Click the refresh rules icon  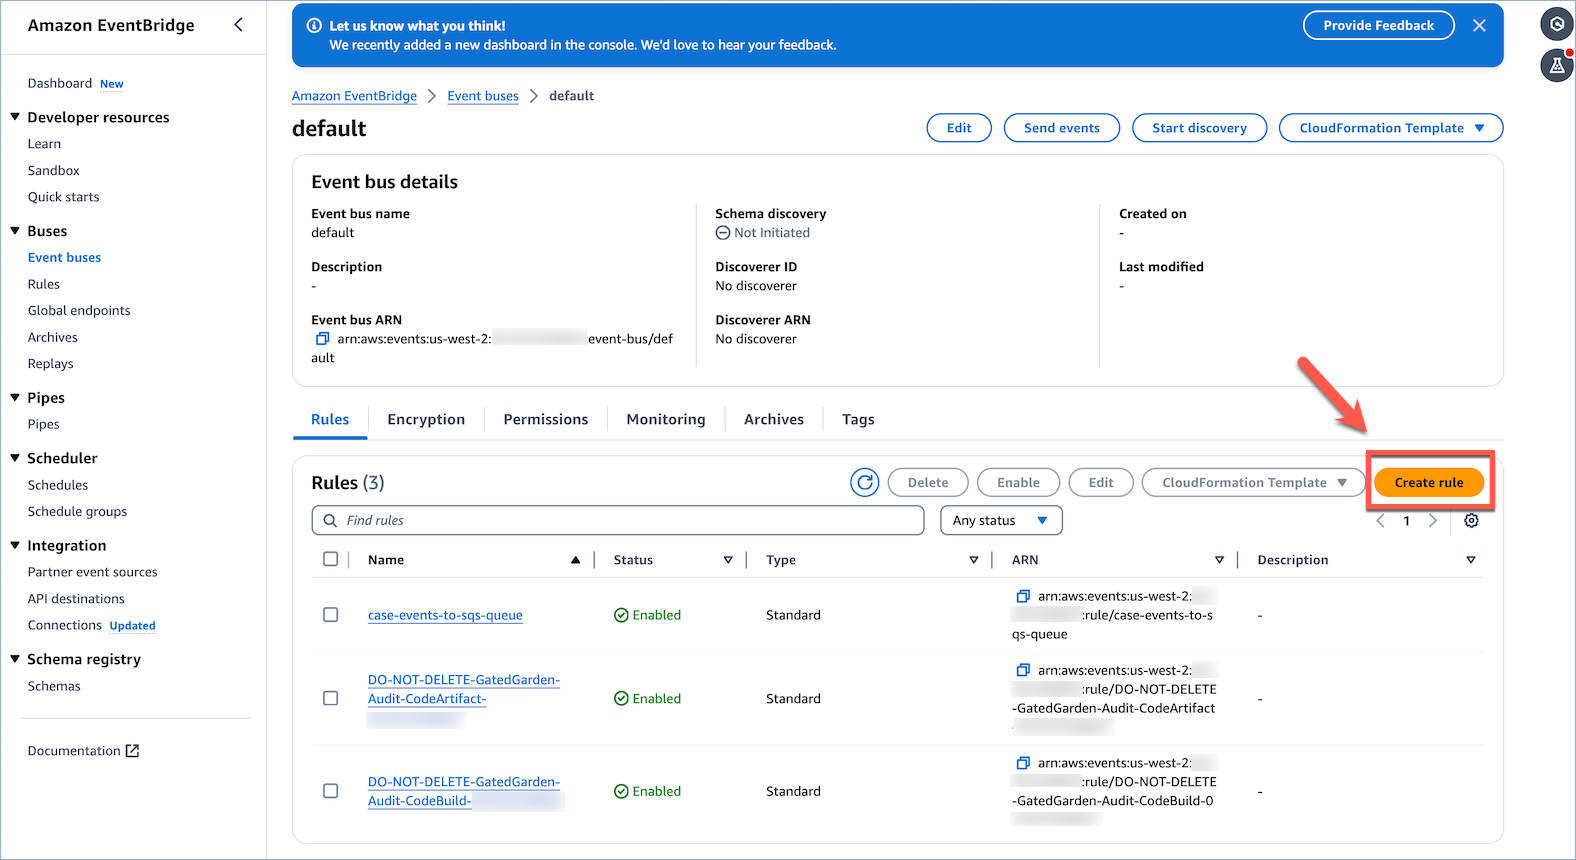tap(865, 482)
